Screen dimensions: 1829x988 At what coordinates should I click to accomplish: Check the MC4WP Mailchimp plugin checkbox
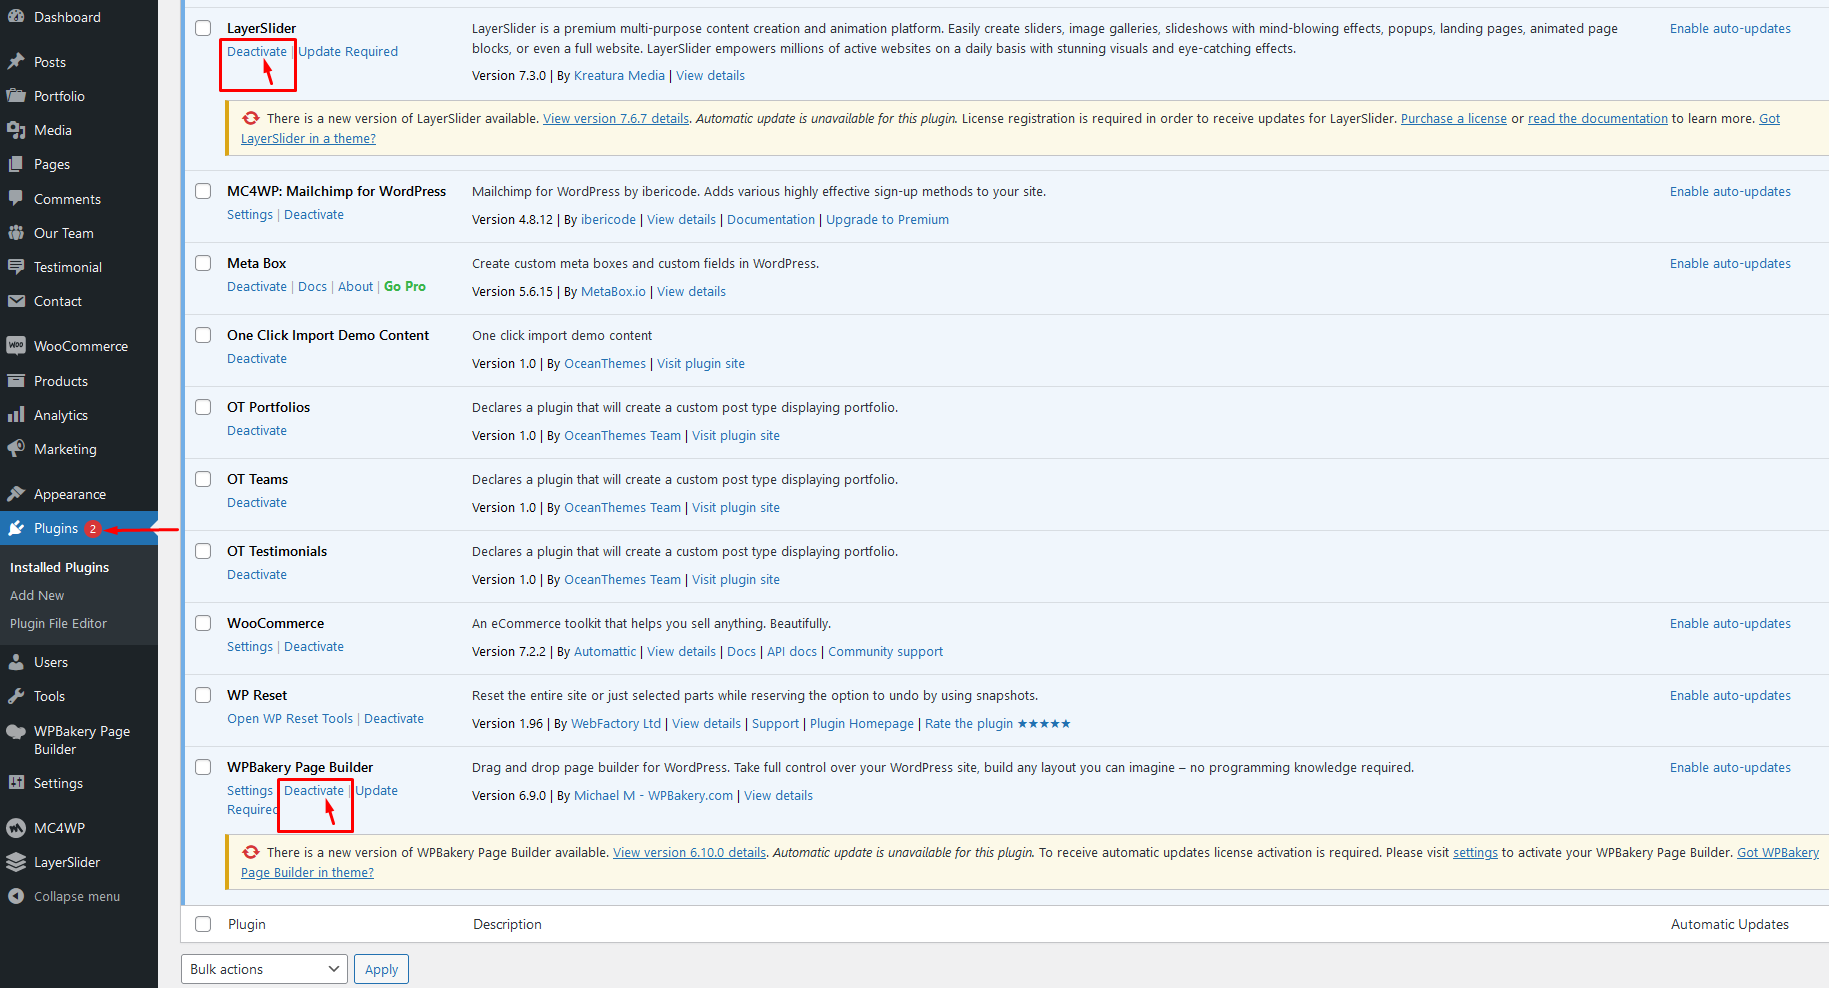[x=203, y=191]
